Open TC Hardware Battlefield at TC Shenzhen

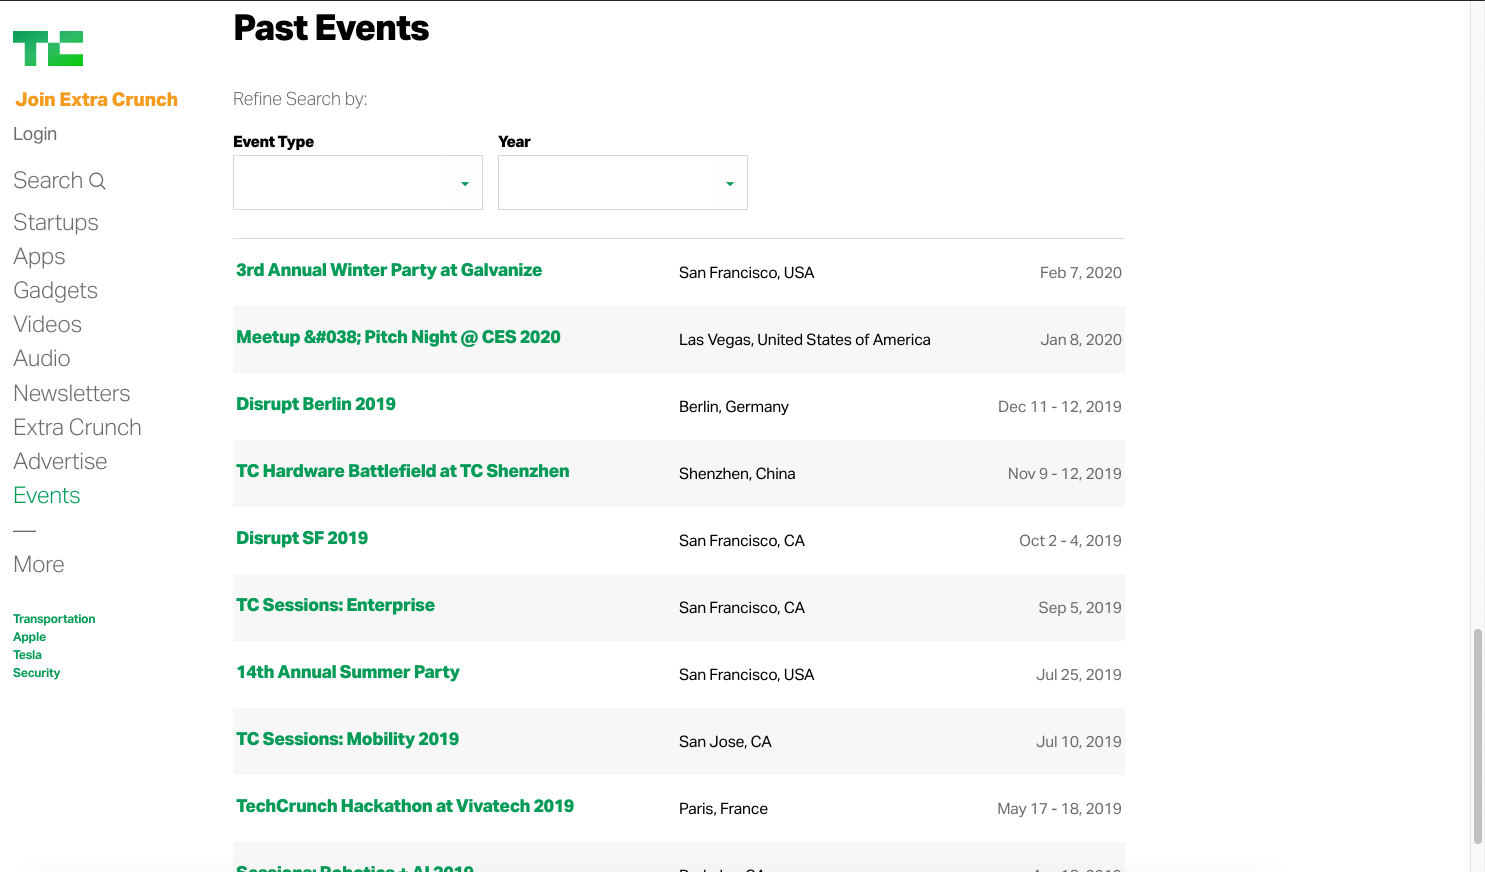coord(402,471)
